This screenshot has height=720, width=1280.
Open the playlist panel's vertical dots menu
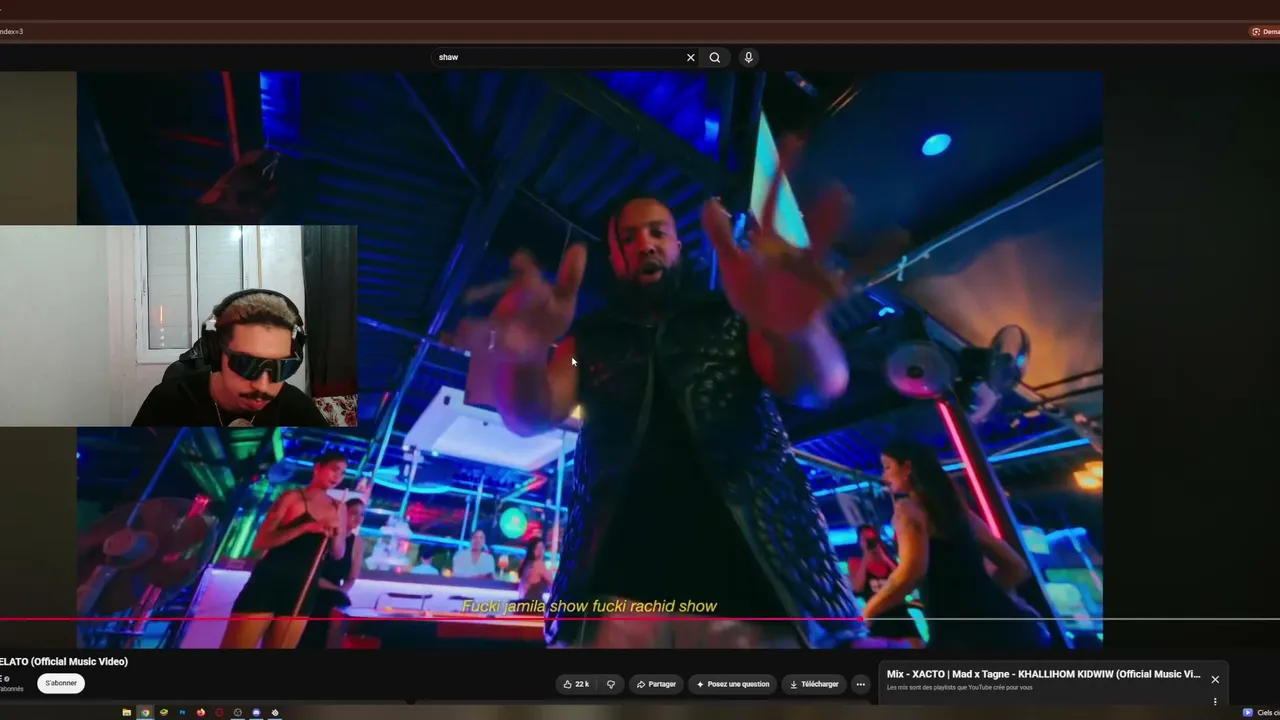pyautogui.click(x=1215, y=701)
